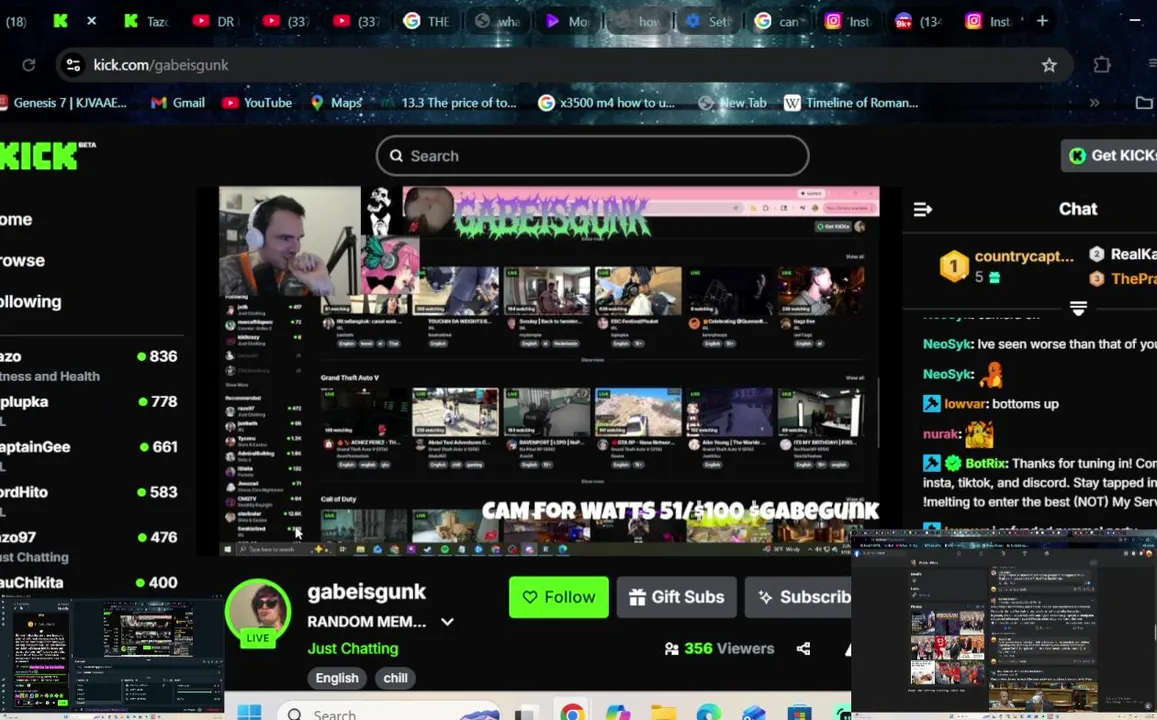Viewport: 1157px width, 720px height.
Task: Open the Maps bookmark
Action: point(336,103)
